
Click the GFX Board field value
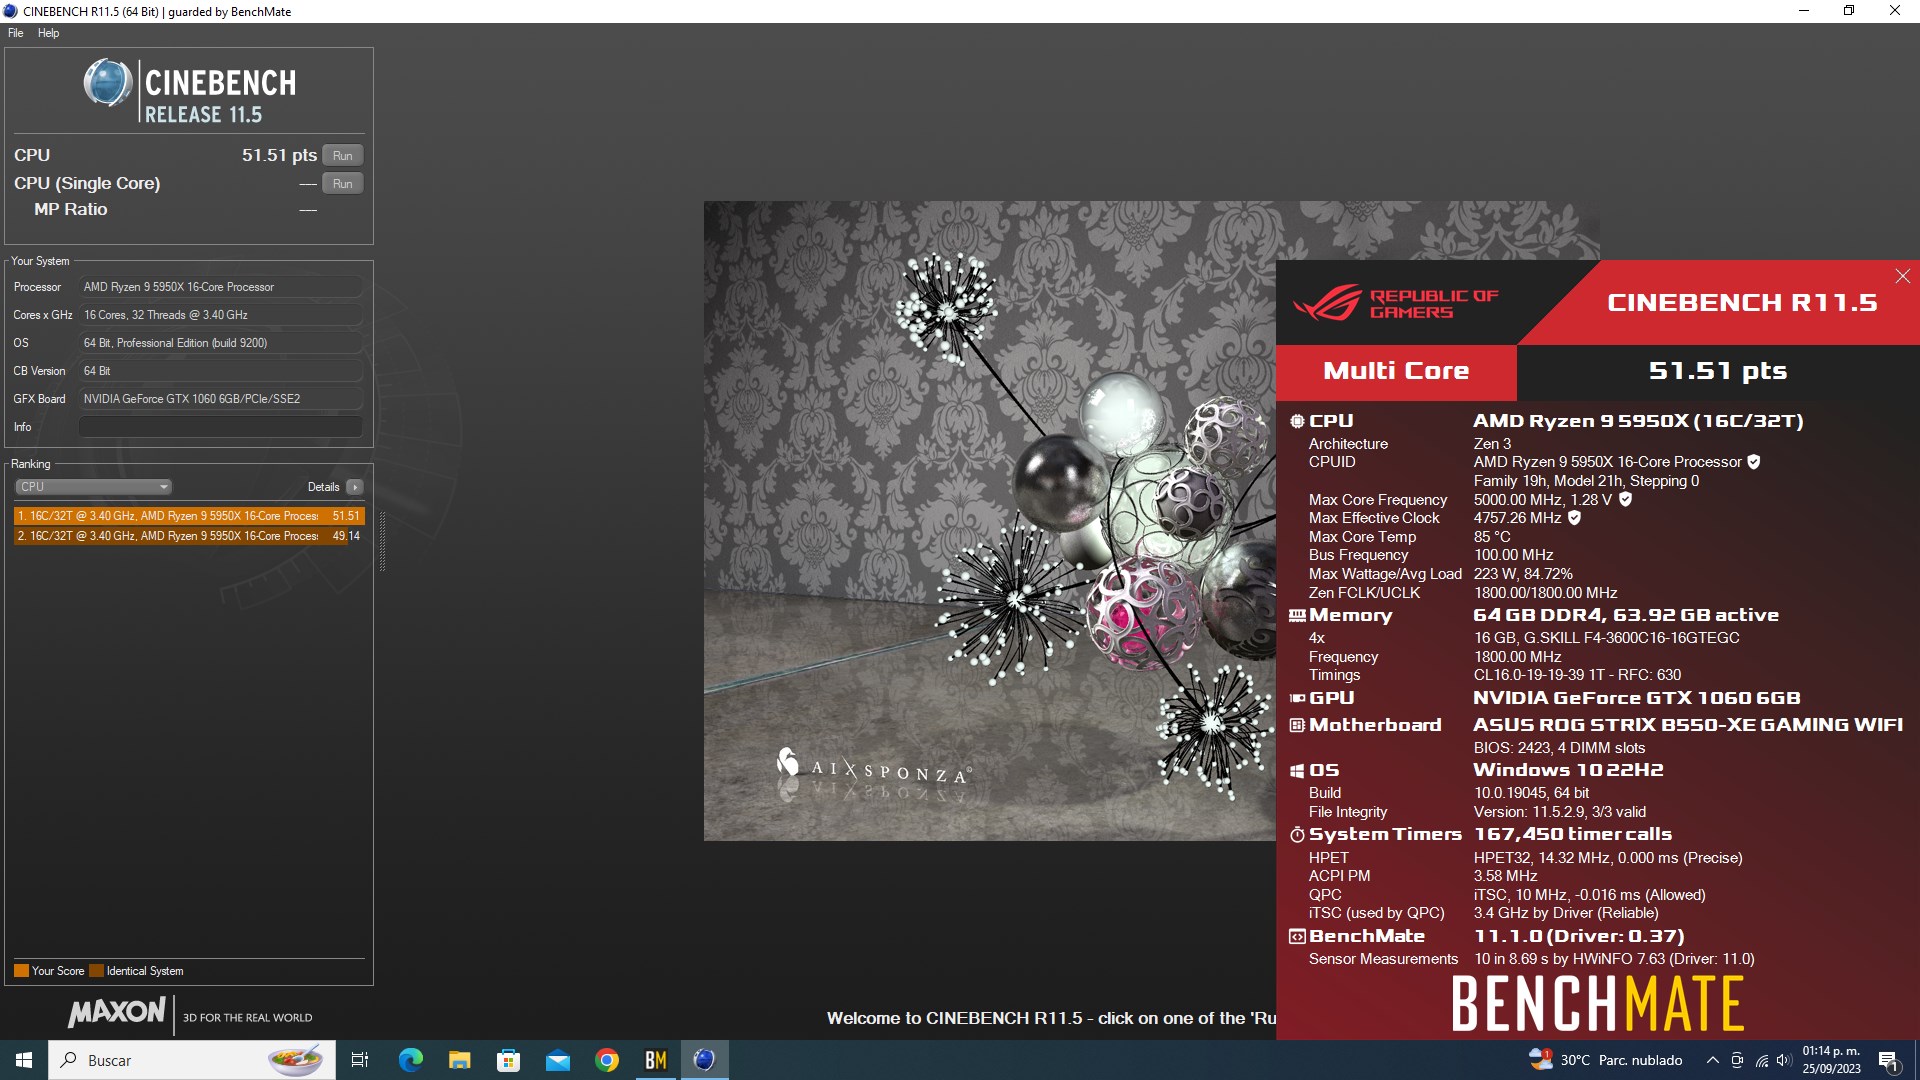(221, 399)
